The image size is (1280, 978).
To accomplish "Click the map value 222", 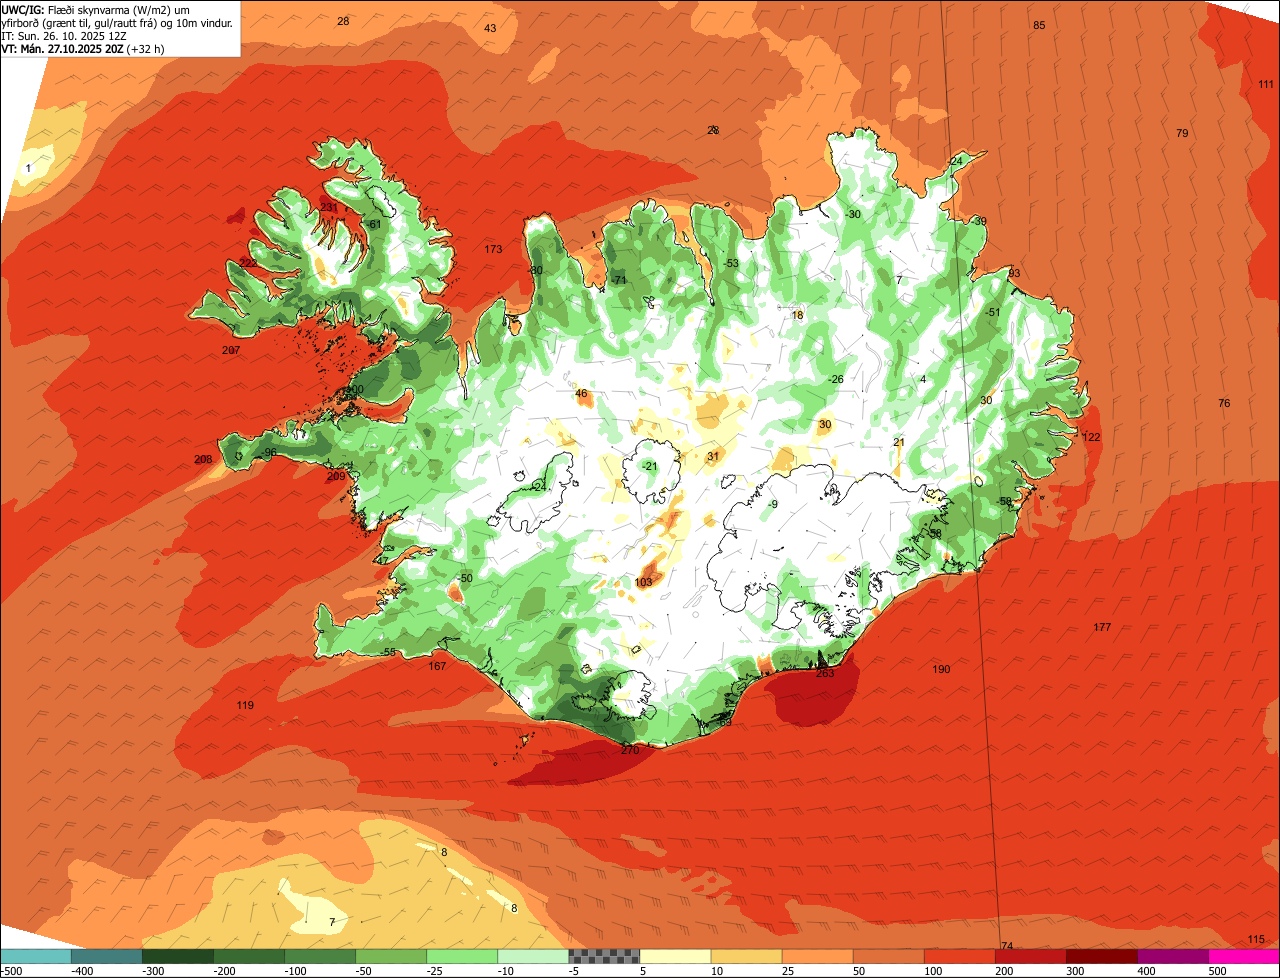I will [249, 263].
